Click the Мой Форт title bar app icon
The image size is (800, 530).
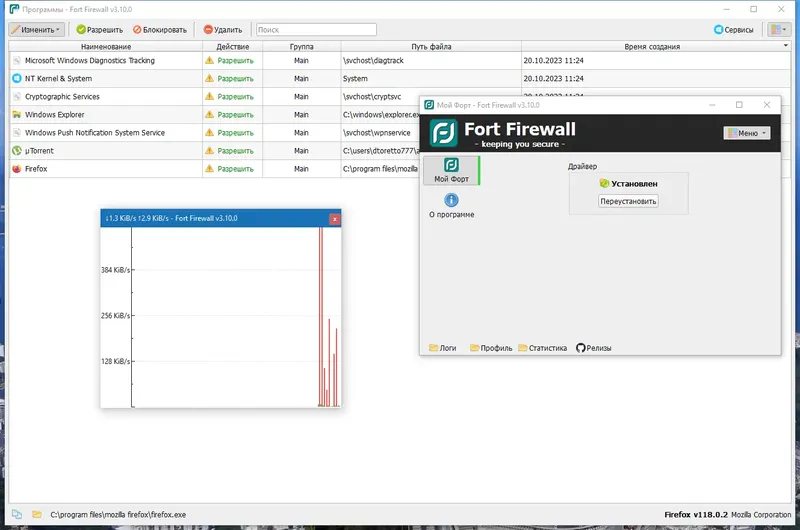tap(429, 105)
